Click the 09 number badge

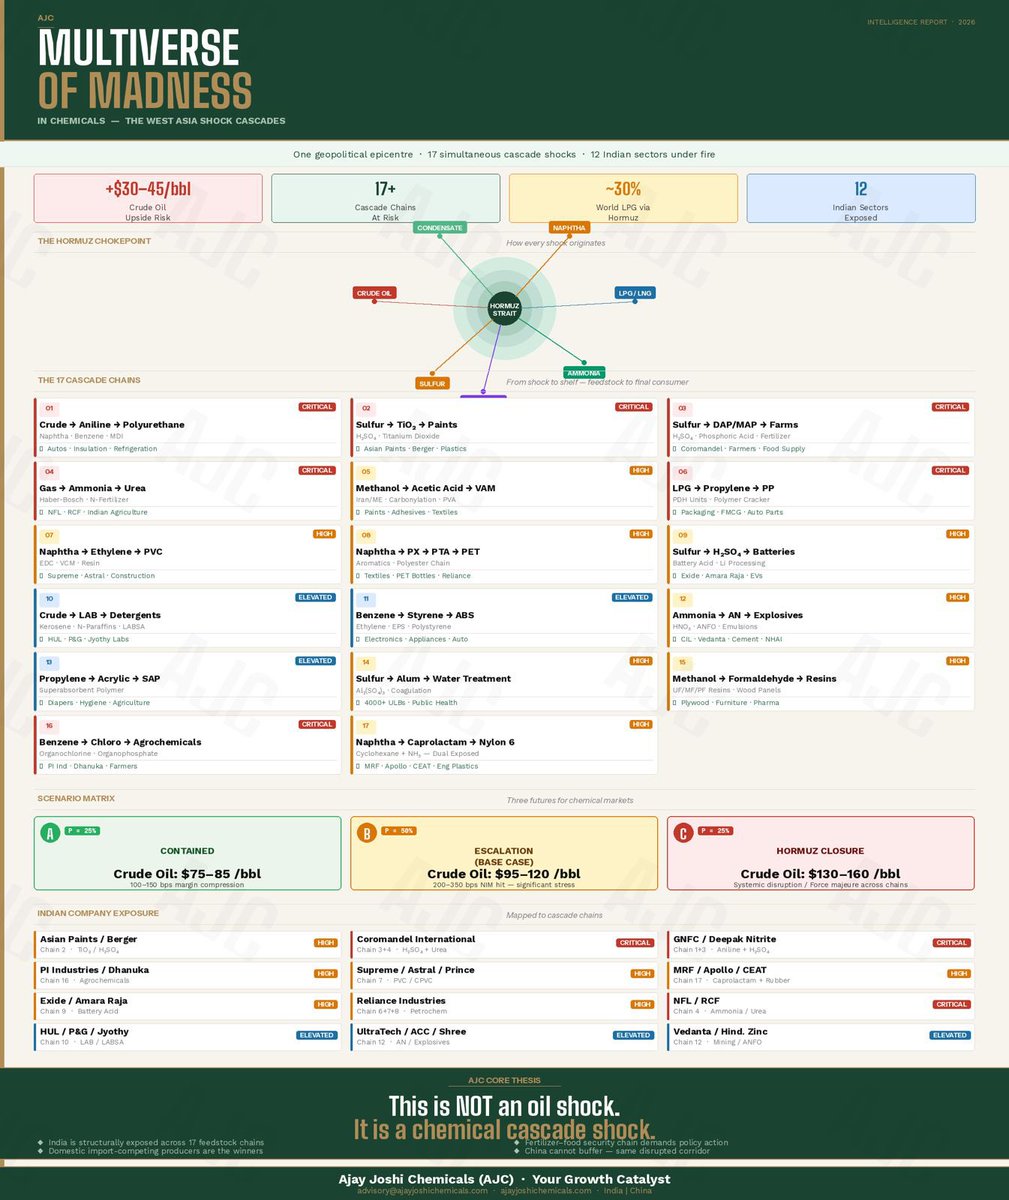pos(683,535)
